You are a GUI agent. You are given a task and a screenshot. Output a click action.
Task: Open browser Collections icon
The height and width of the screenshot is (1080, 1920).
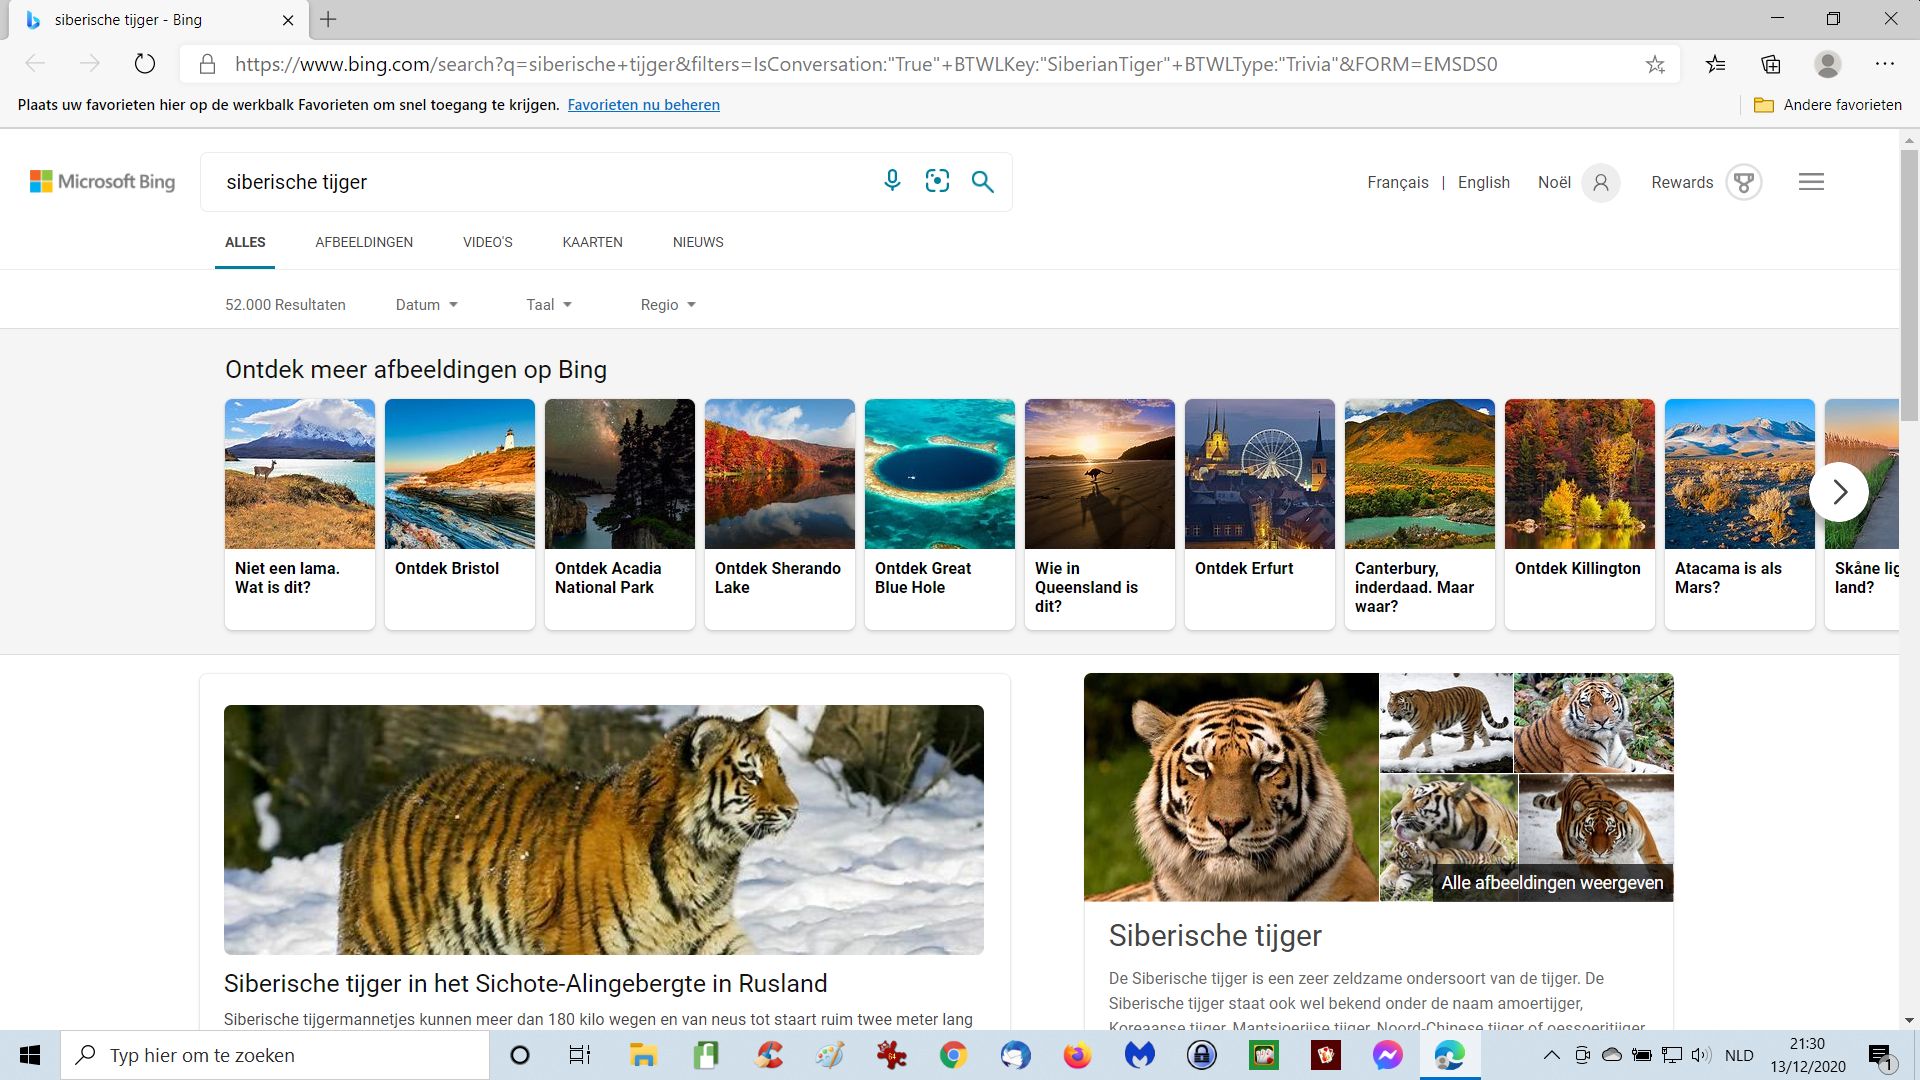point(1771,64)
